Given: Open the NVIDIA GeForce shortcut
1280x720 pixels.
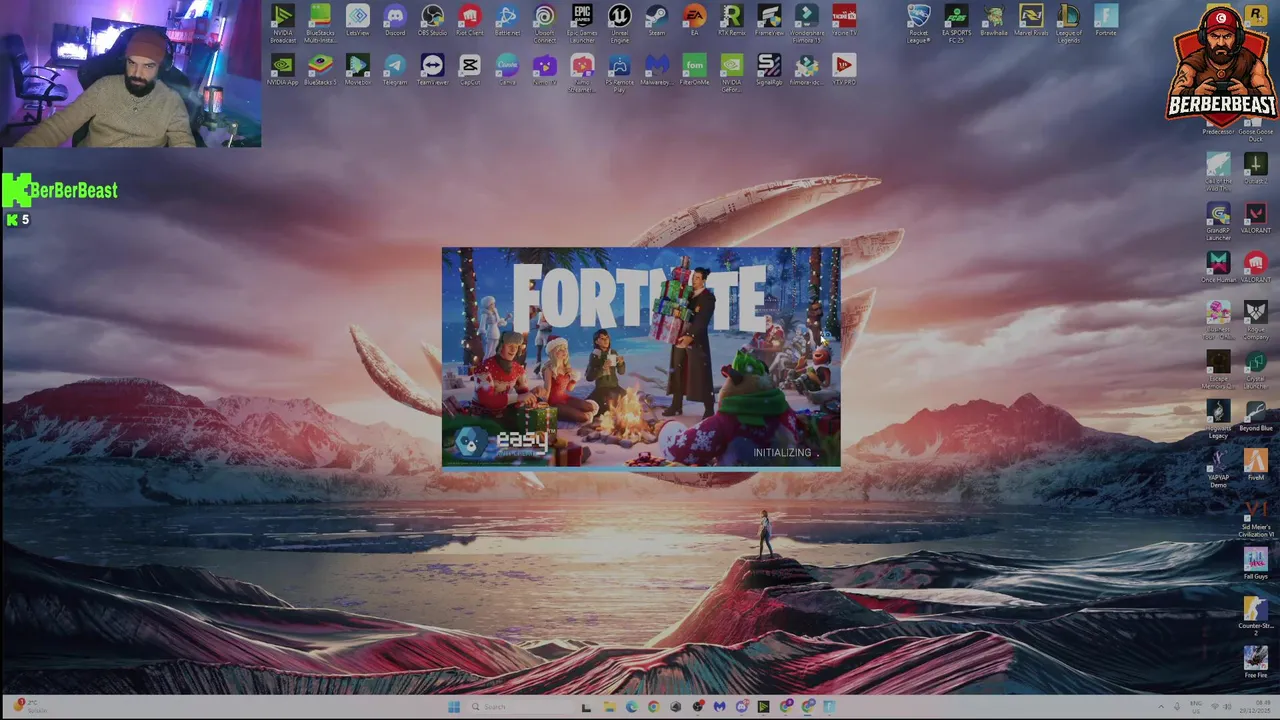Looking at the screenshot, I should [732, 73].
